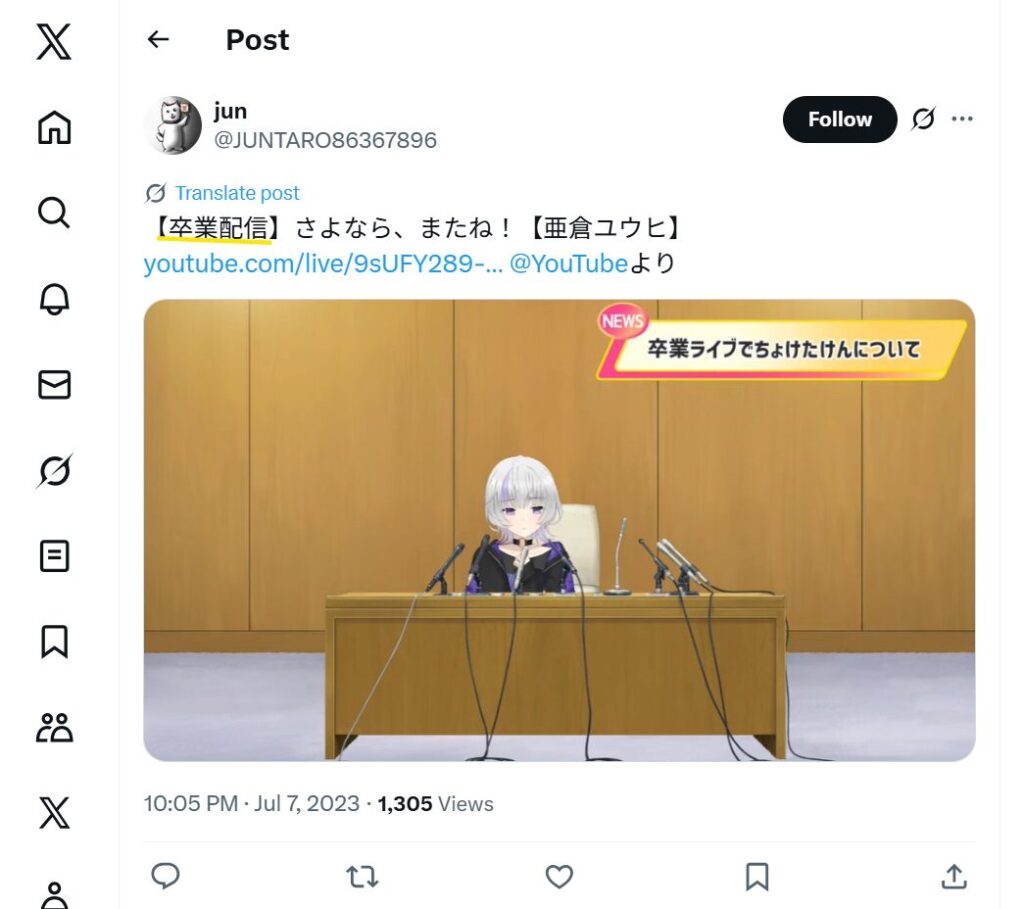Screen dimensions: 1024x909
Task: Like the post with heart icon
Action: 559,876
